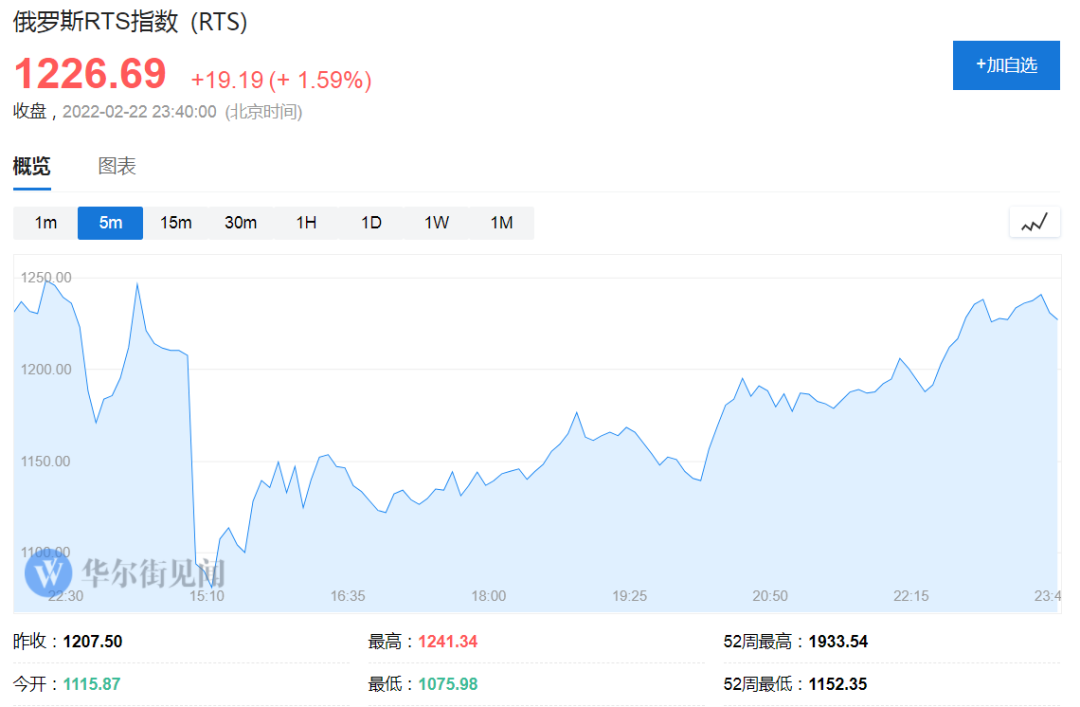Image resolution: width=1080 pixels, height=707 pixels.
Task: Switch to the 图表 chart tab
Action: click(116, 166)
